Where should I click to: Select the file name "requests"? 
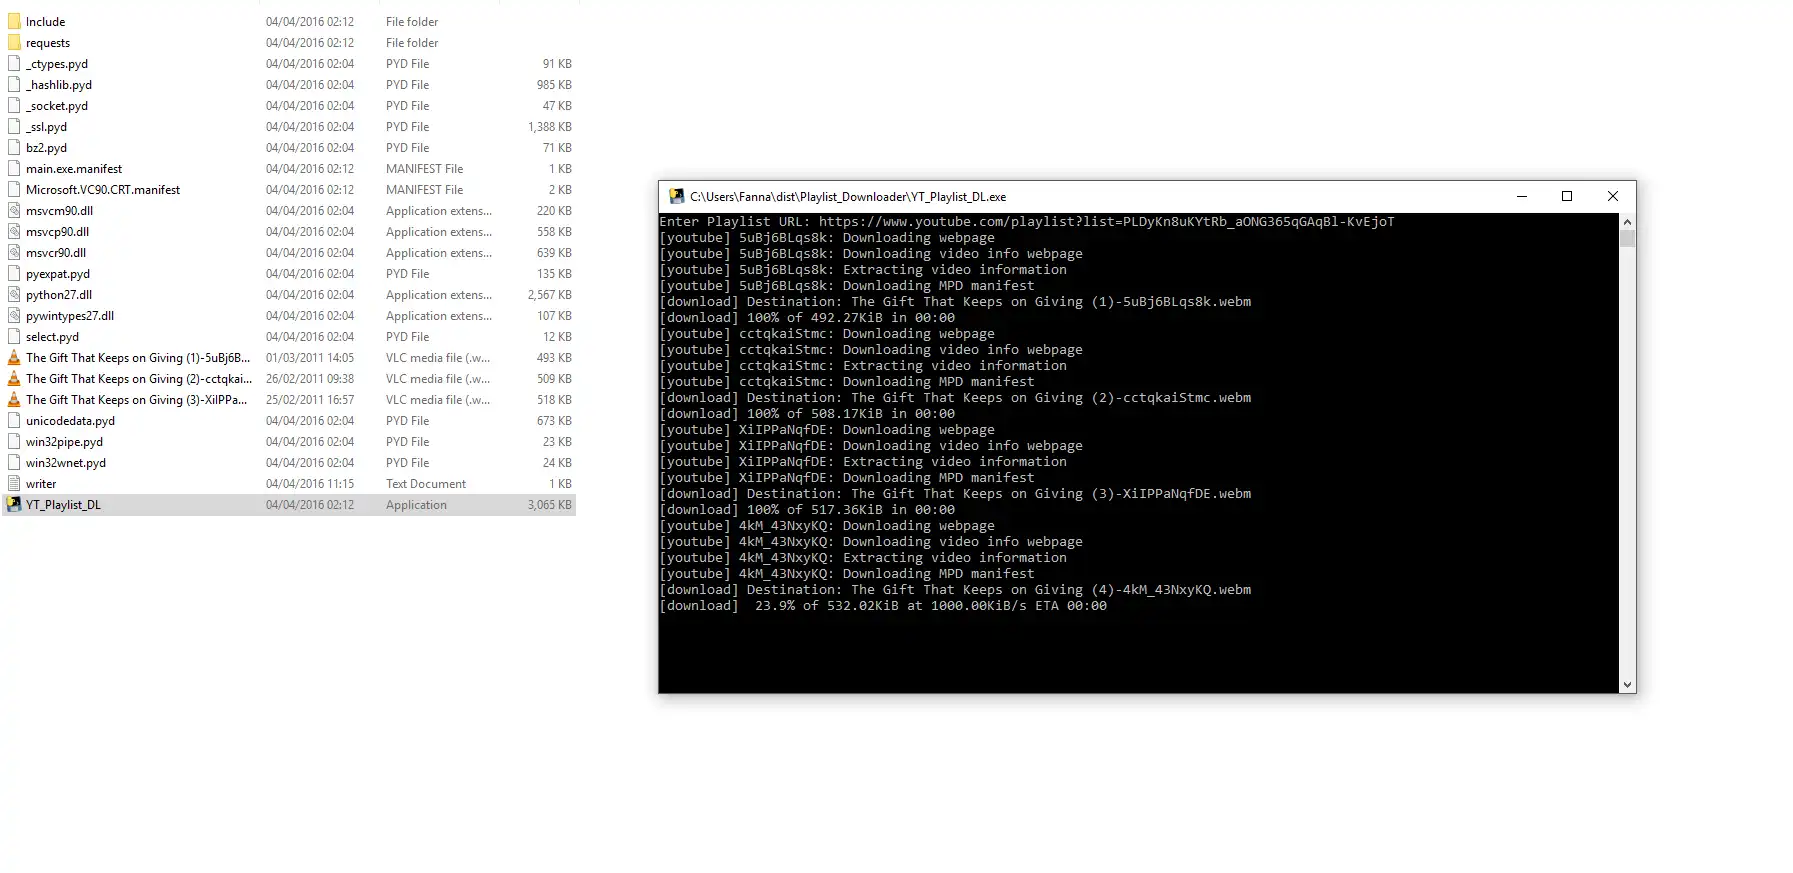pos(48,43)
